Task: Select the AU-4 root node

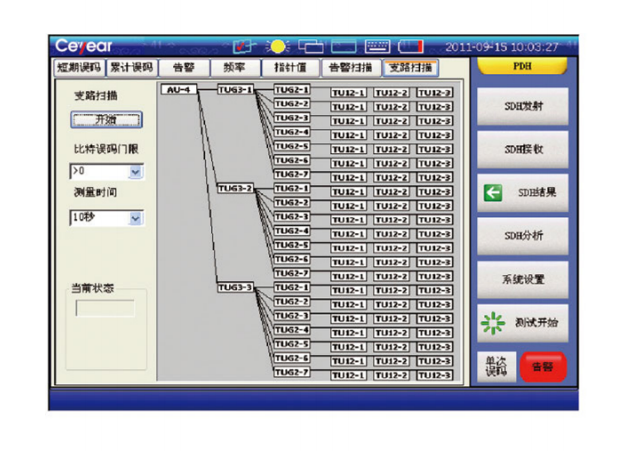Action: (176, 90)
